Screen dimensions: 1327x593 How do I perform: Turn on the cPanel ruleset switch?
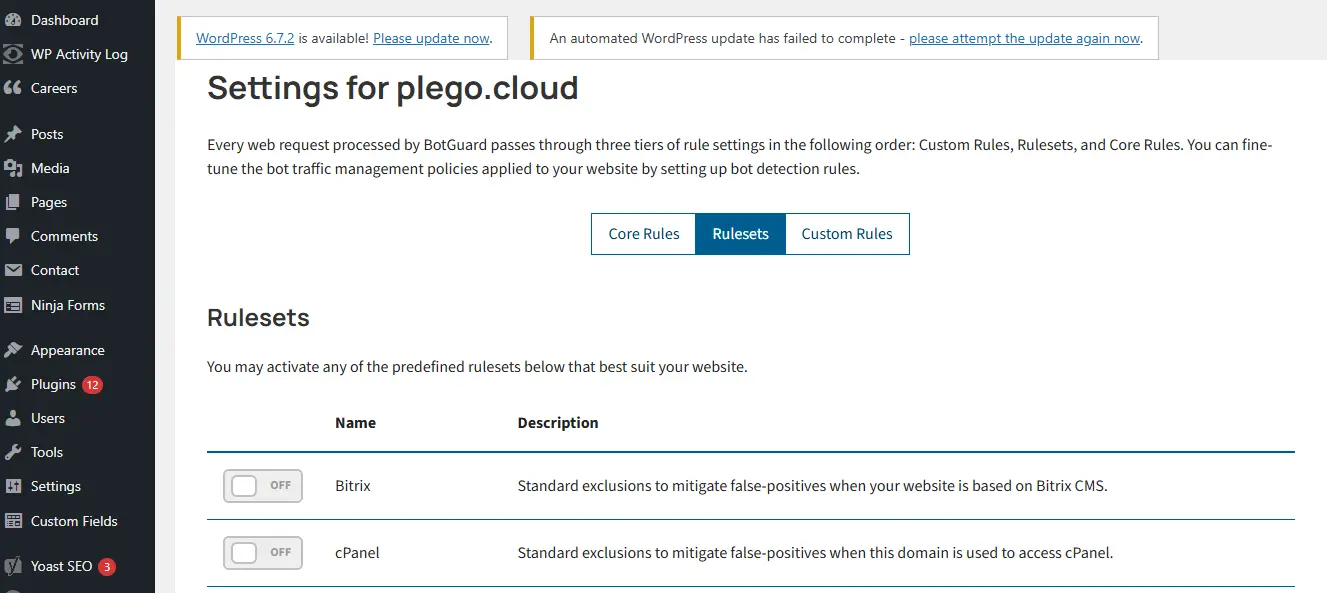(x=262, y=552)
